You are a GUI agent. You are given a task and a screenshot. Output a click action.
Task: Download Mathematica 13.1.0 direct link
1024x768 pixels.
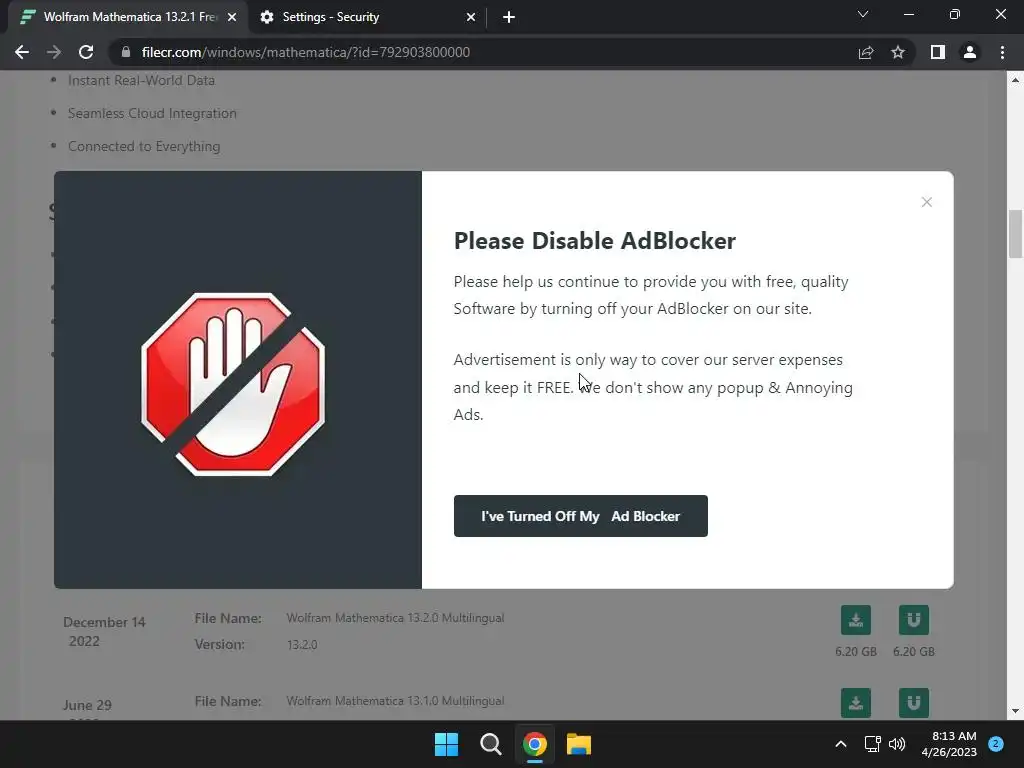tap(856, 703)
